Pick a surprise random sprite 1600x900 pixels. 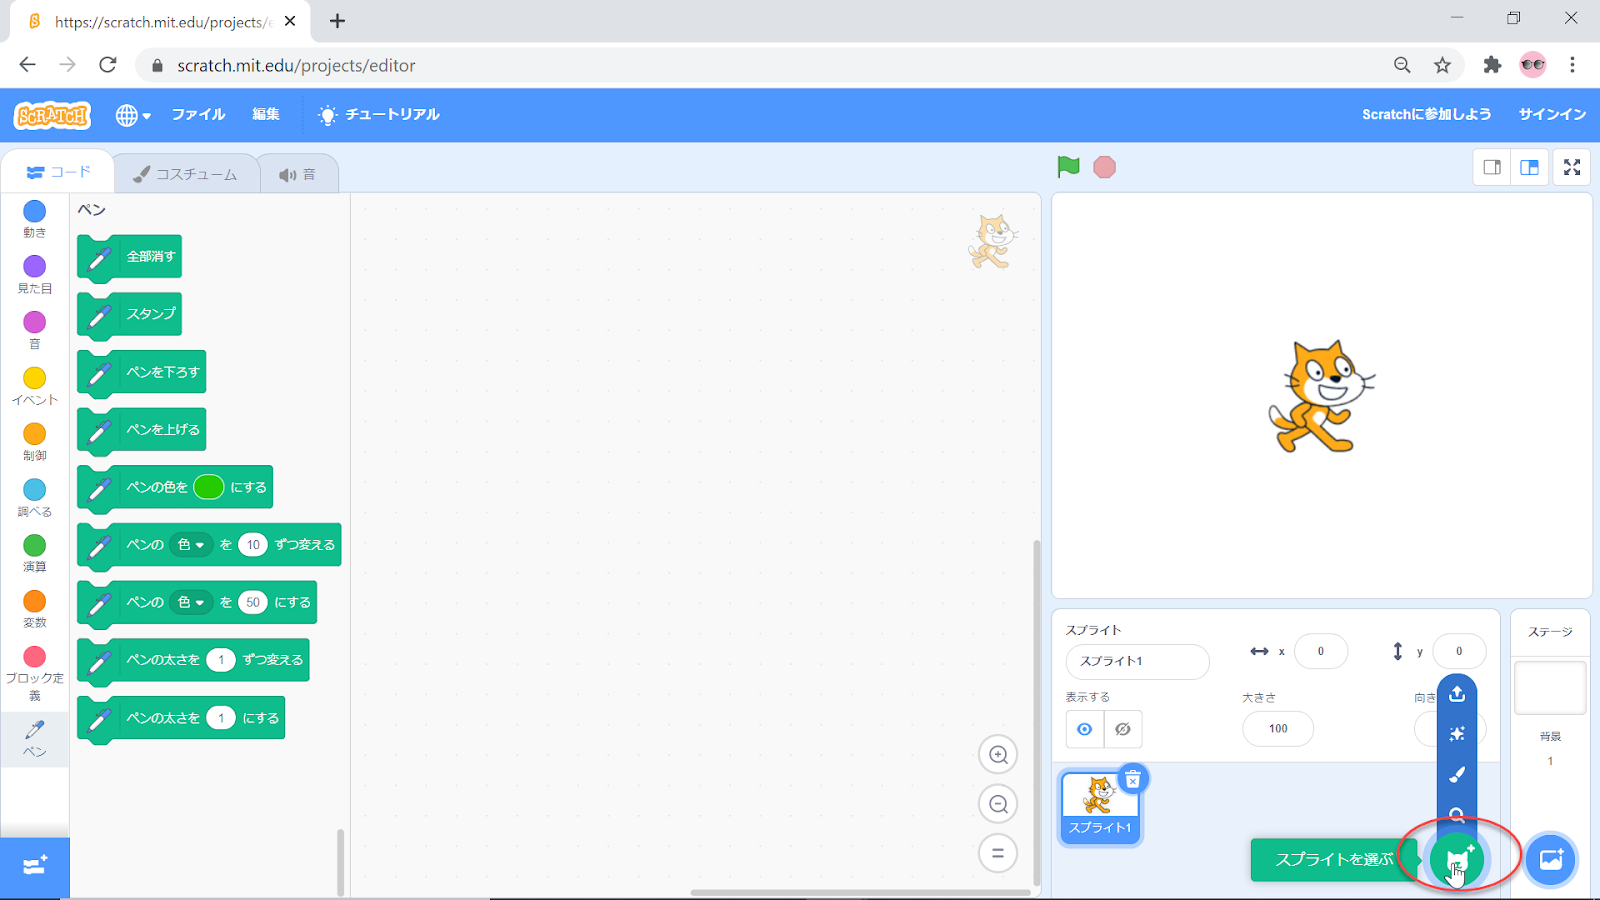[1457, 734]
